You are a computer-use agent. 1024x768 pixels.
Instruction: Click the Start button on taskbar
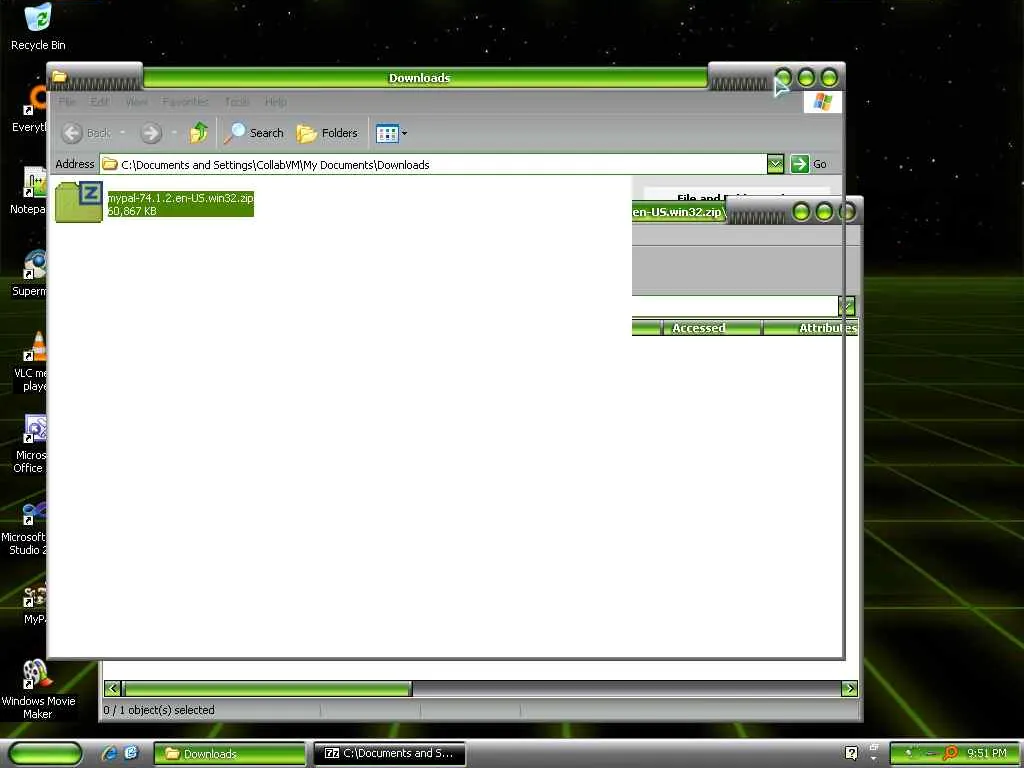46,754
